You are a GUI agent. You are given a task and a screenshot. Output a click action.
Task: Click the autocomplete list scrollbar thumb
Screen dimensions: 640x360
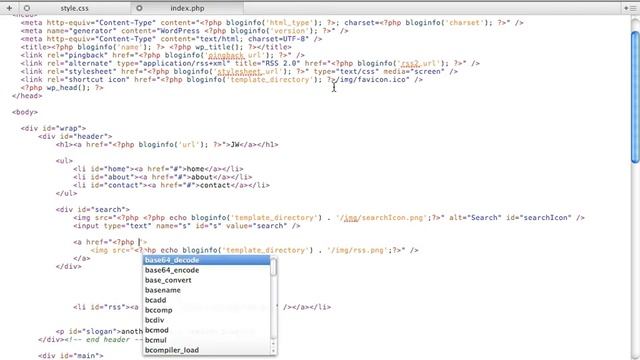point(273,267)
